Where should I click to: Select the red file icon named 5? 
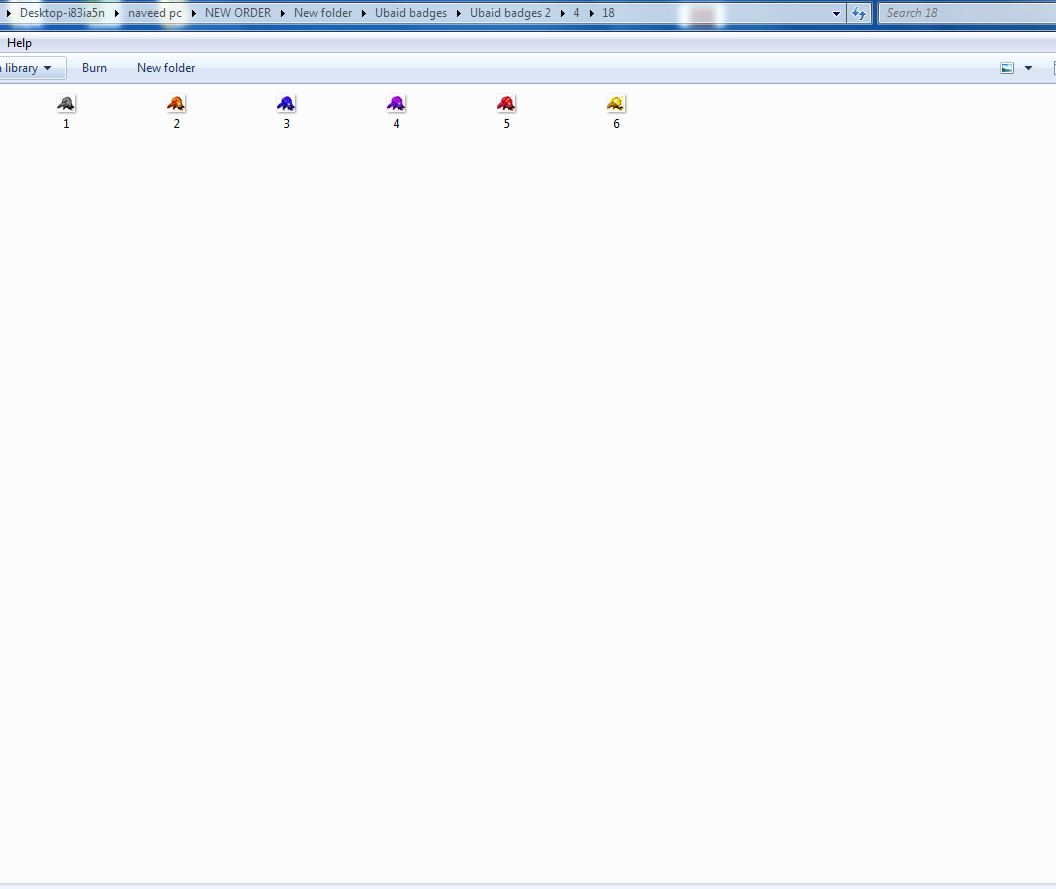(506, 104)
